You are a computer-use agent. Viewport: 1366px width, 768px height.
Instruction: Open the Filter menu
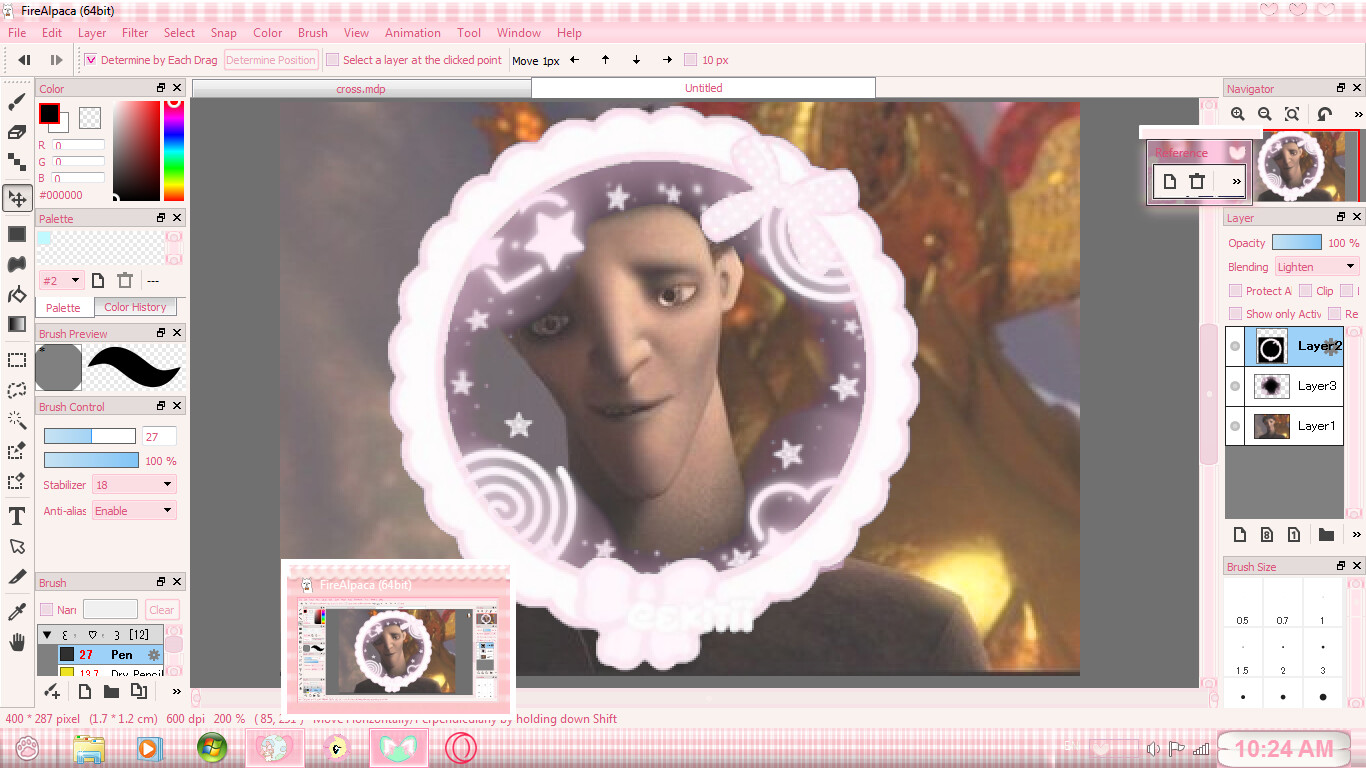pos(135,33)
